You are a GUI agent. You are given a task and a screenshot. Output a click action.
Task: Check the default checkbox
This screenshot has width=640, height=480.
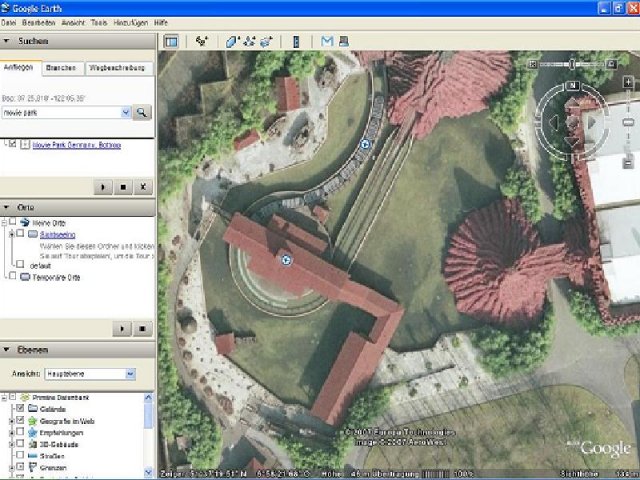coord(20,264)
